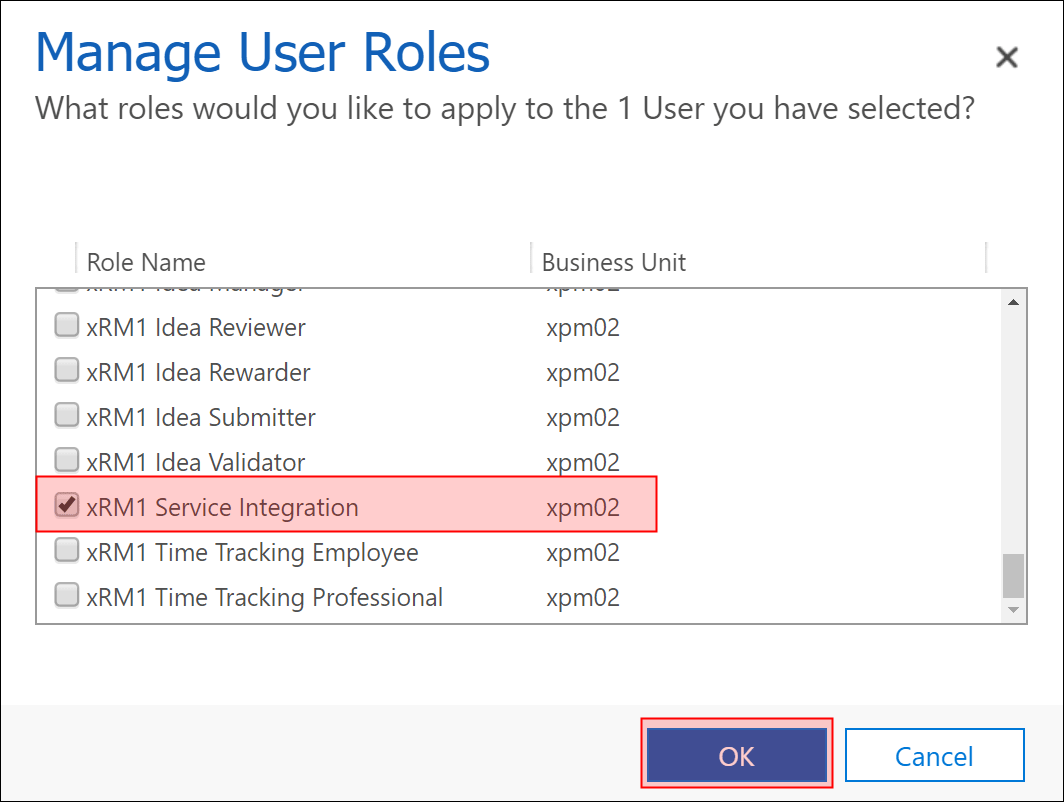The image size is (1064, 802).
Task: Click the Business Unit column header
Action: pyautogui.click(x=613, y=262)
